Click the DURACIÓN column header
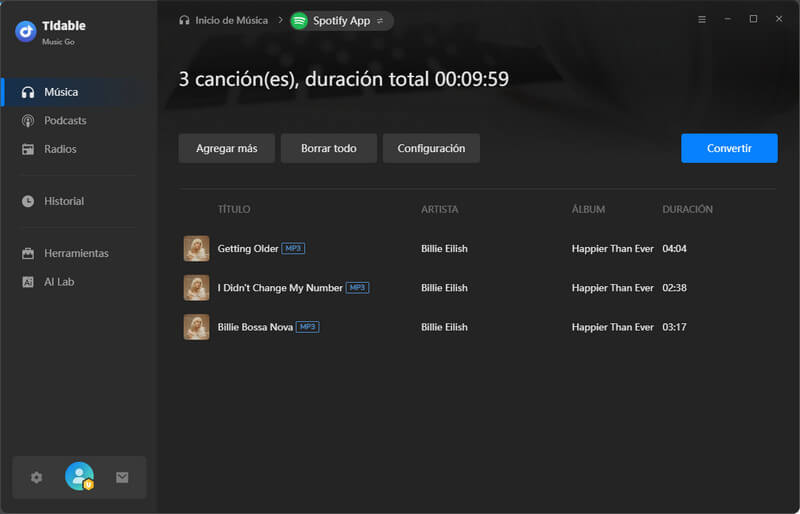The width and height of the screenshot is (800, 514). pos(687,209)
